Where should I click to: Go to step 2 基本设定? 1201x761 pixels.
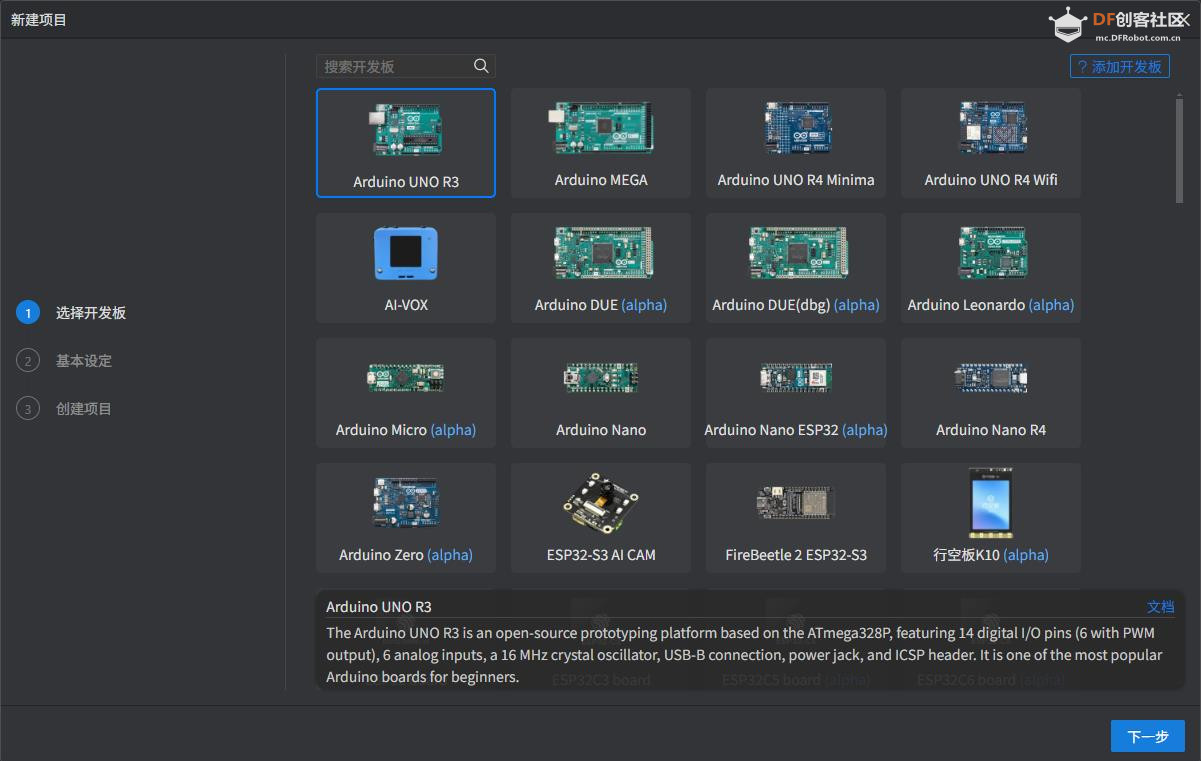pos(65,361)
